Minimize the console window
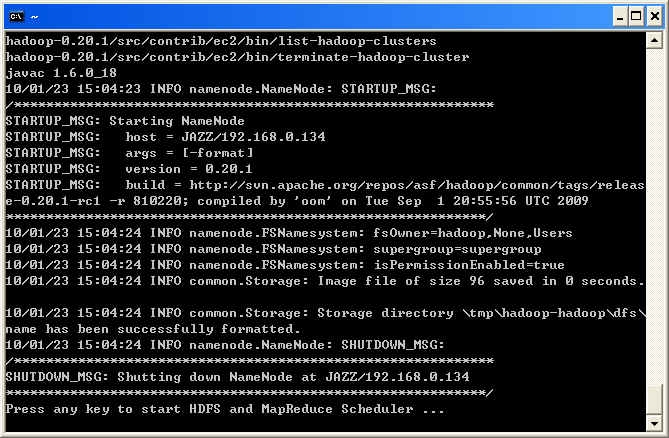This screenshot has width=669, height=438. [x=620, y=17]
